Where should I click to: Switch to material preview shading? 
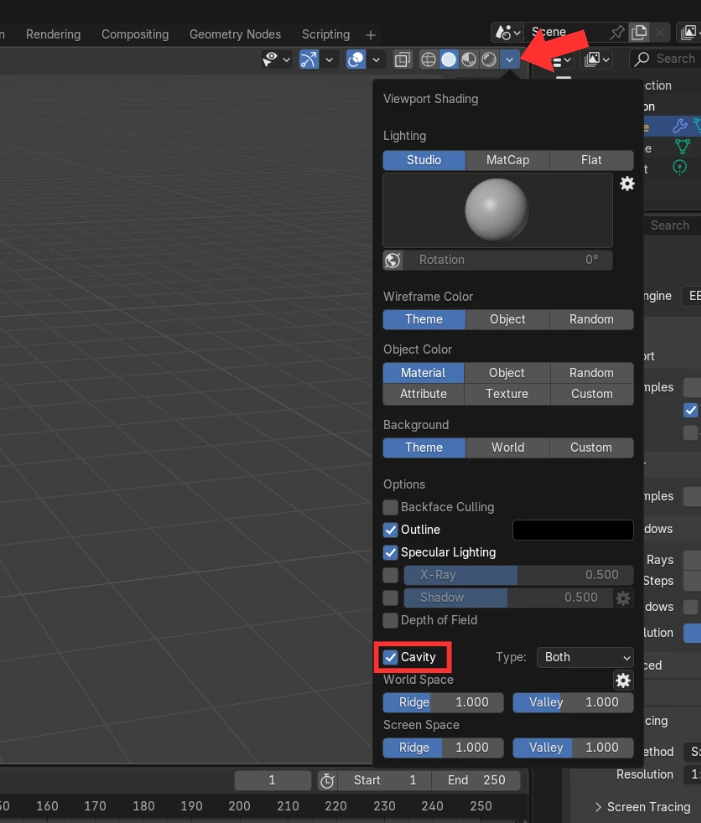469,59
